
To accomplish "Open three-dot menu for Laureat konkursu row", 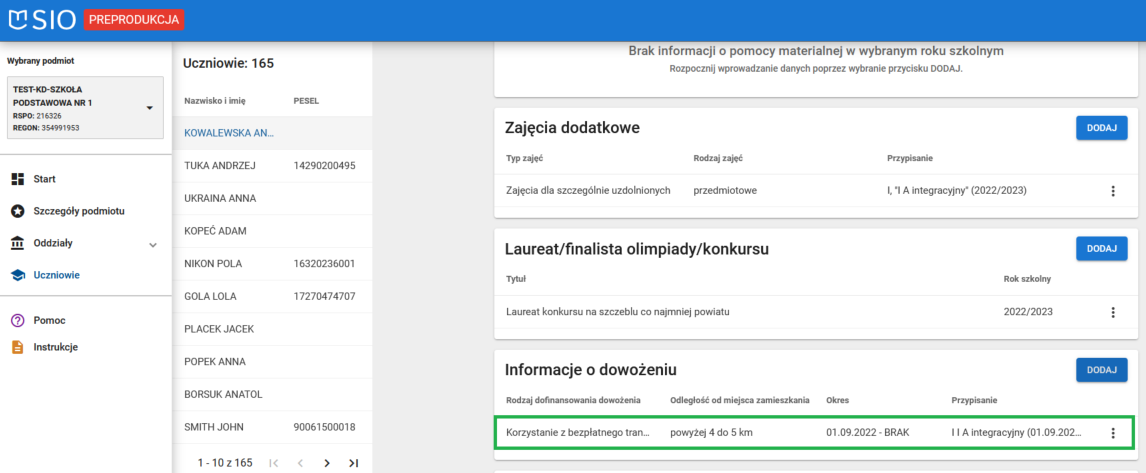I will coord(1113,312).
